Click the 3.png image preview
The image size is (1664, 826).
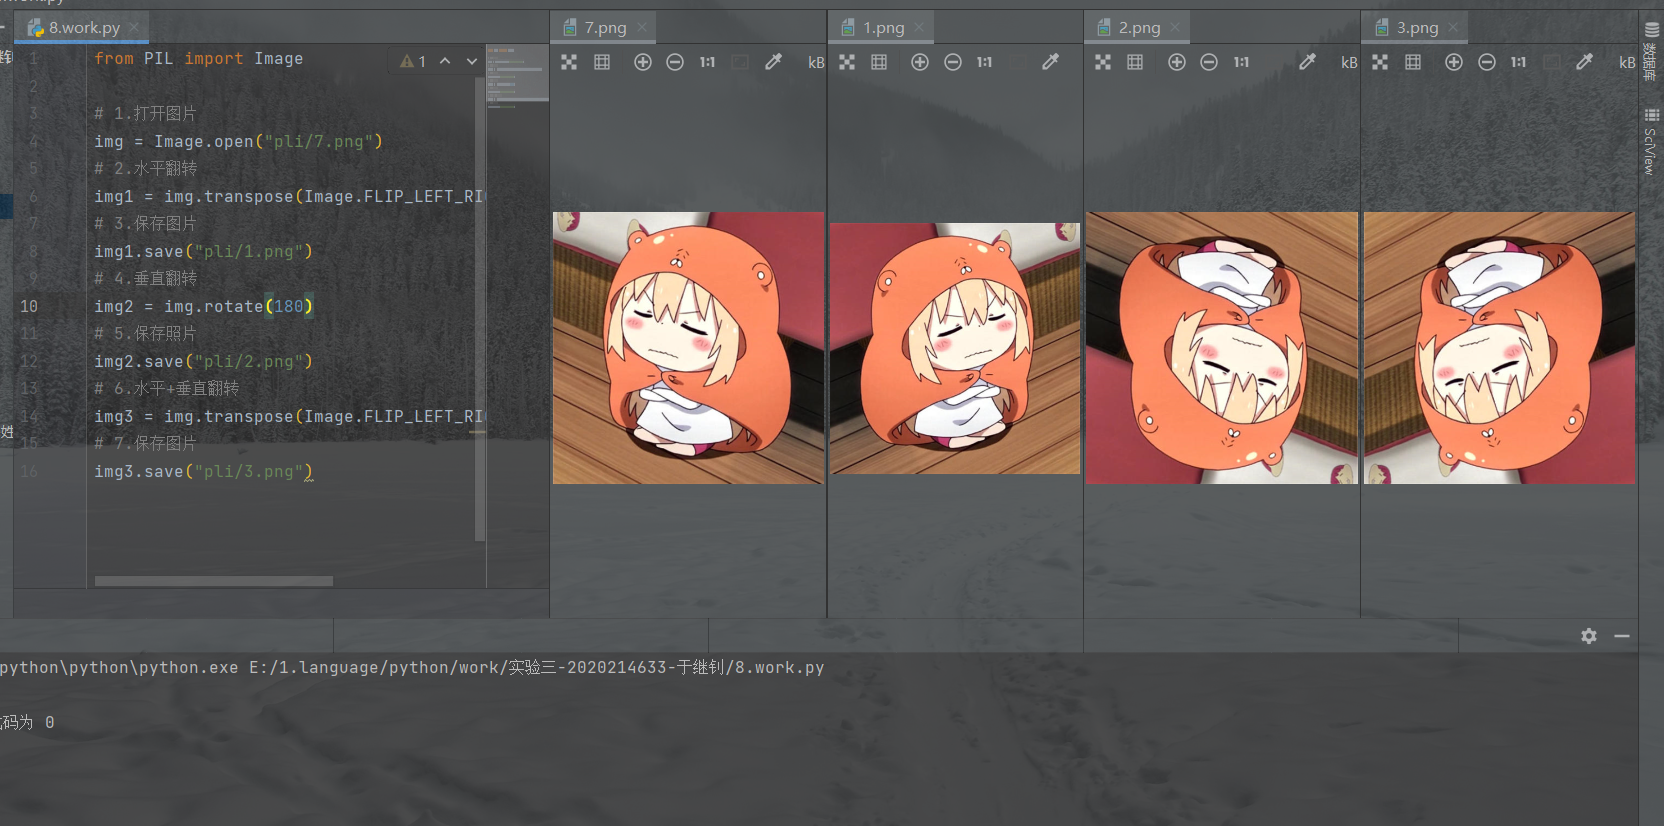point(1499,348)
